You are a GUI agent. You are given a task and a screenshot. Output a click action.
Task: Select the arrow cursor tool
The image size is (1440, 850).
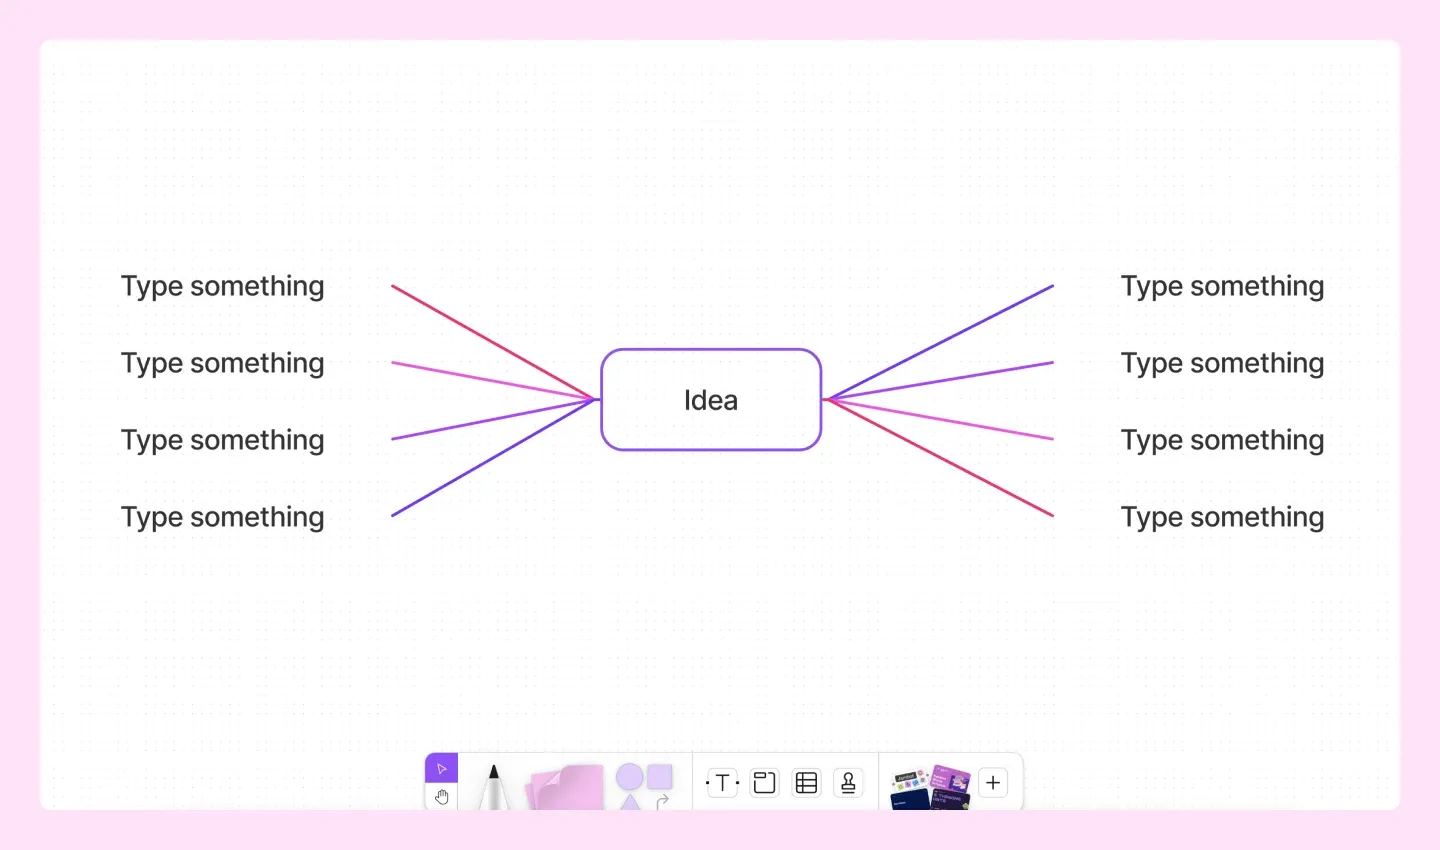pos(441,768)
